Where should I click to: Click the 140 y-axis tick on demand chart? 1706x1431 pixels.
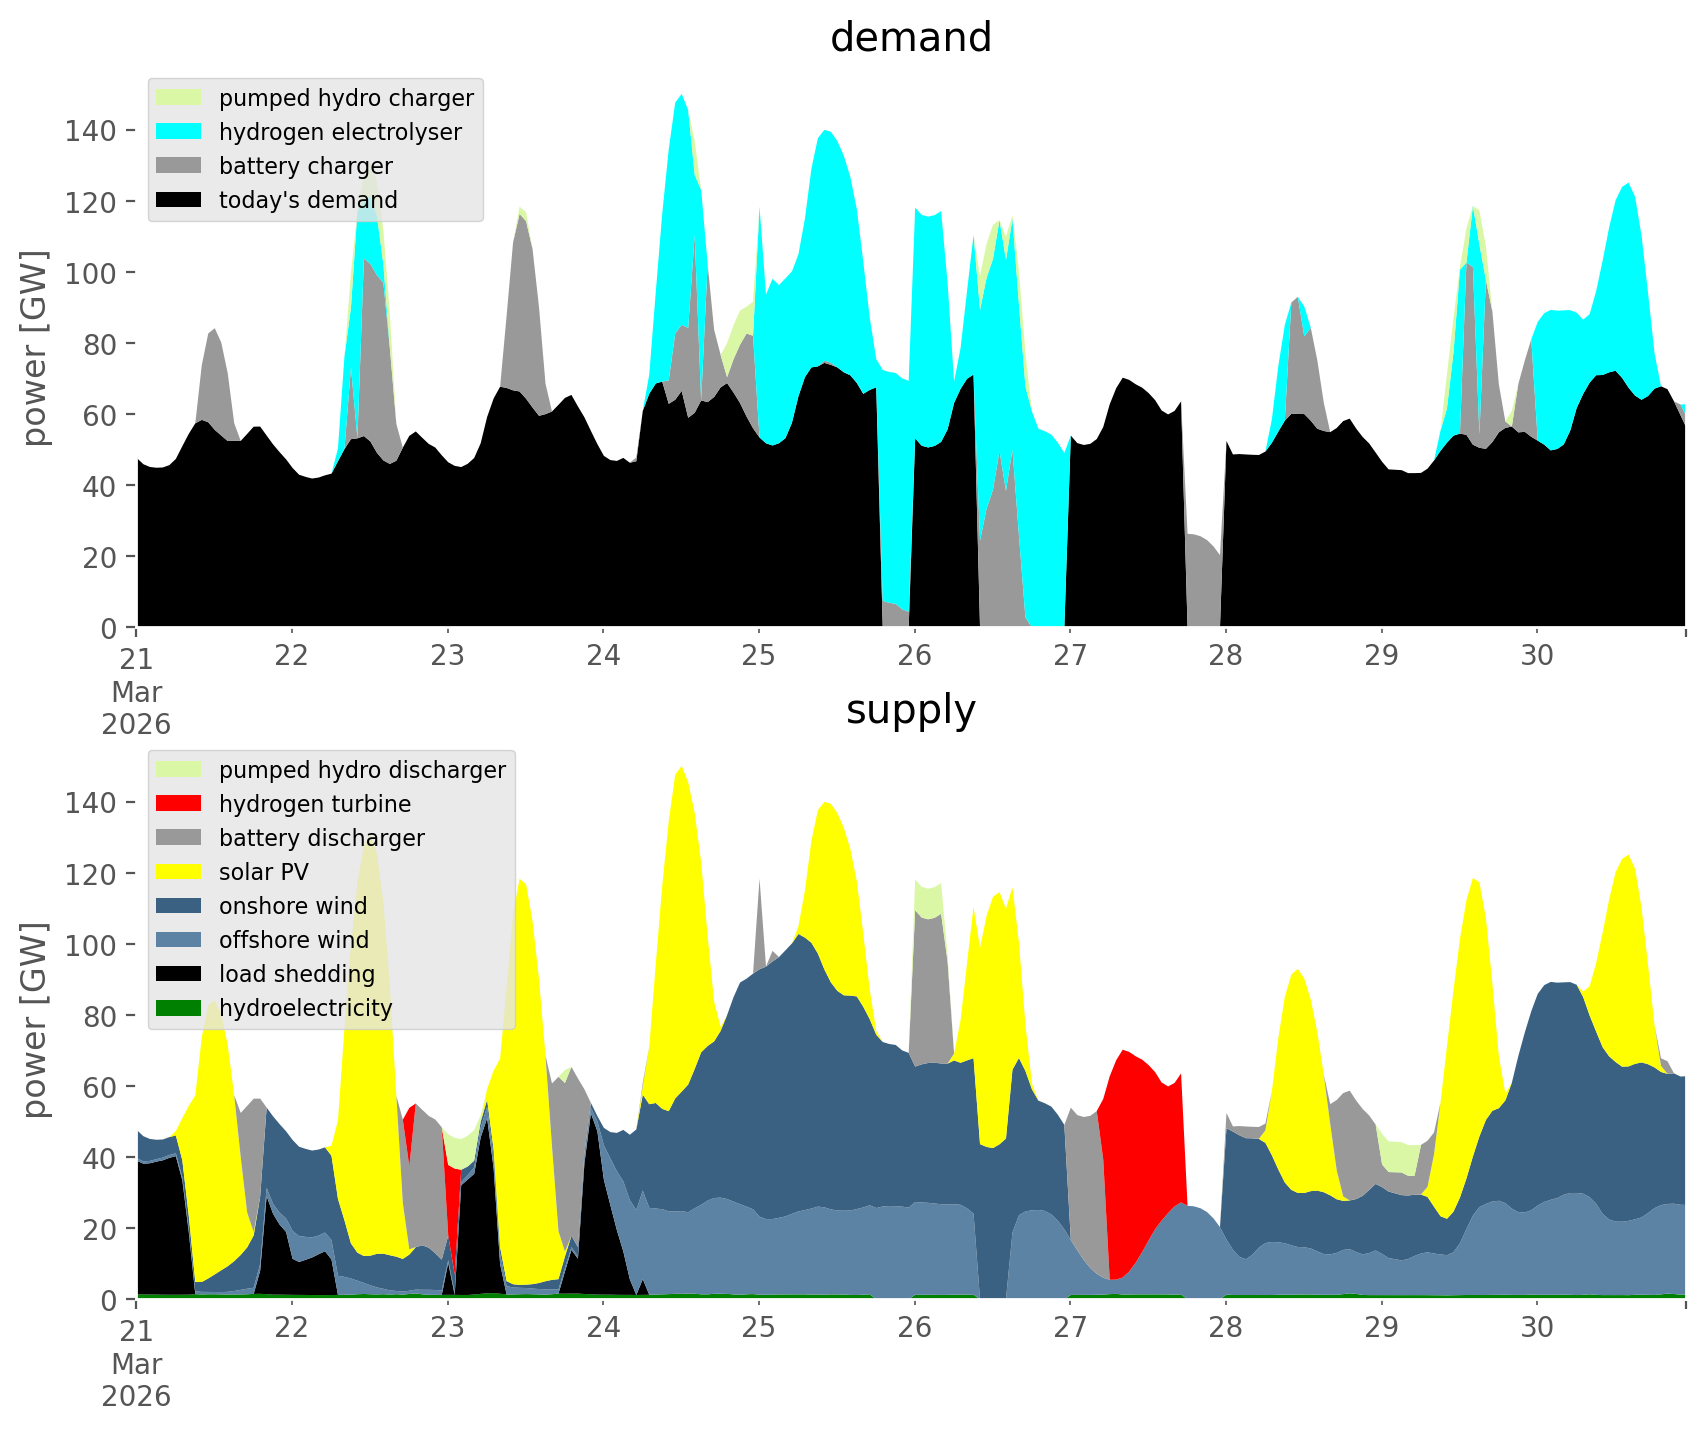90,130
